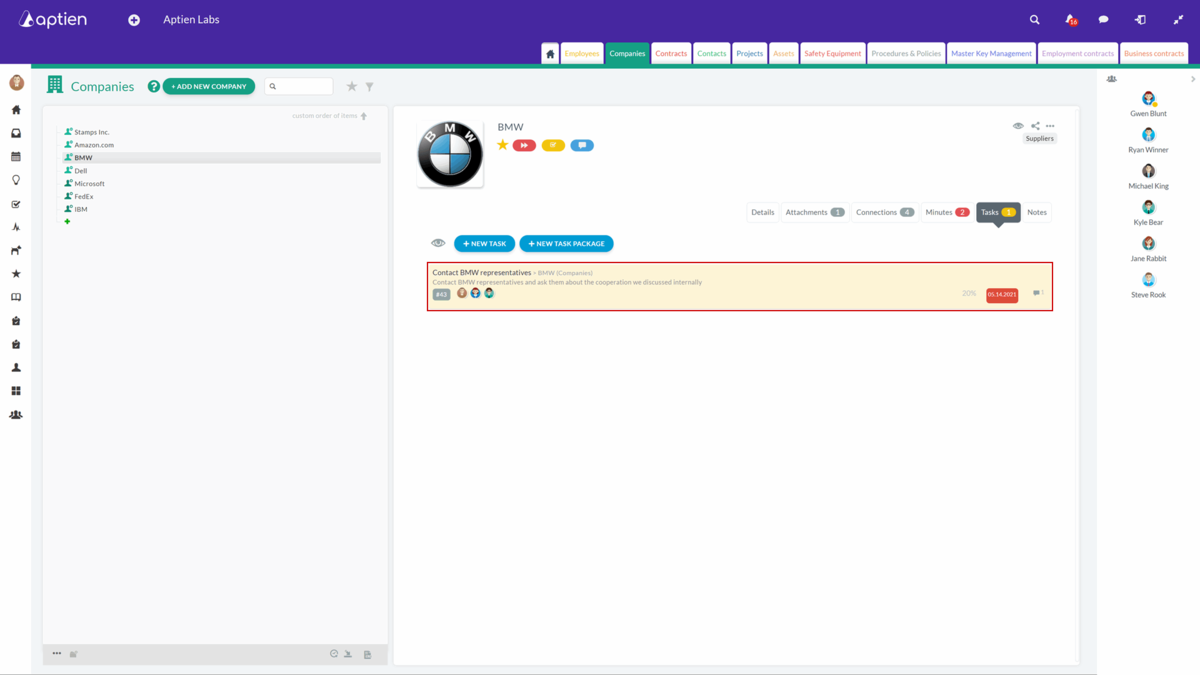The width and height of the screenshot is (1200, 675).
Task: Click the group icon above Gwen Blunt
Action: [x=1112, y=79]
